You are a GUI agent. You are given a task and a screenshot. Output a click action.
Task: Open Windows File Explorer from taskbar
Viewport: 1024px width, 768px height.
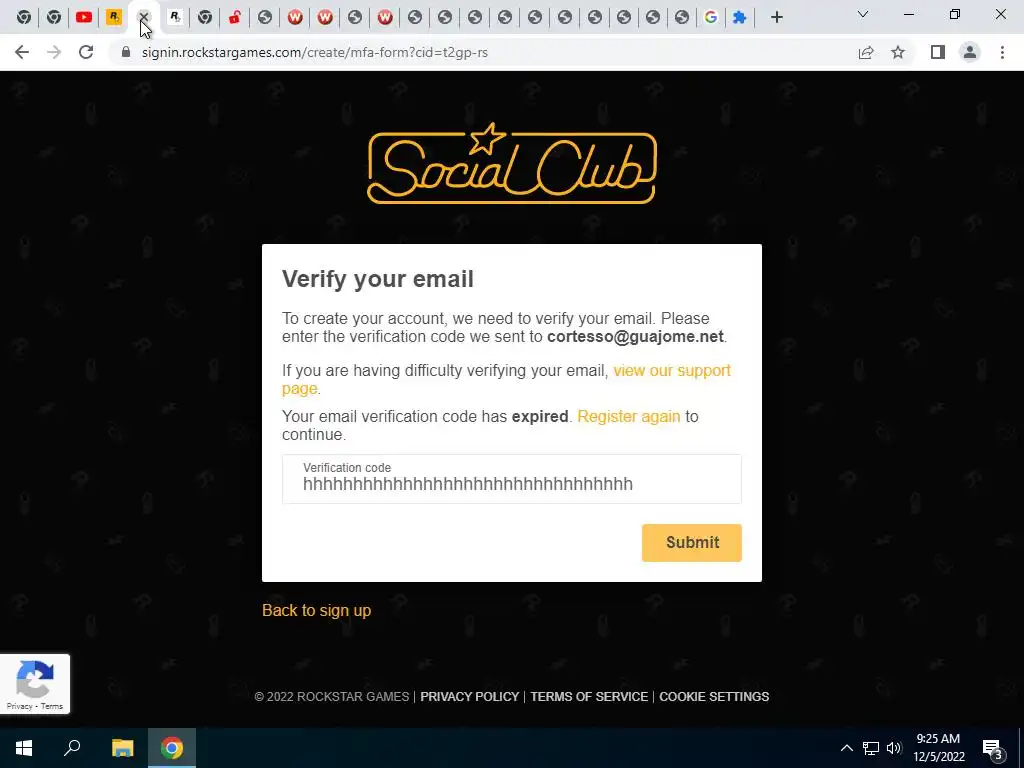pyautogui.click(x=122, y=748)
